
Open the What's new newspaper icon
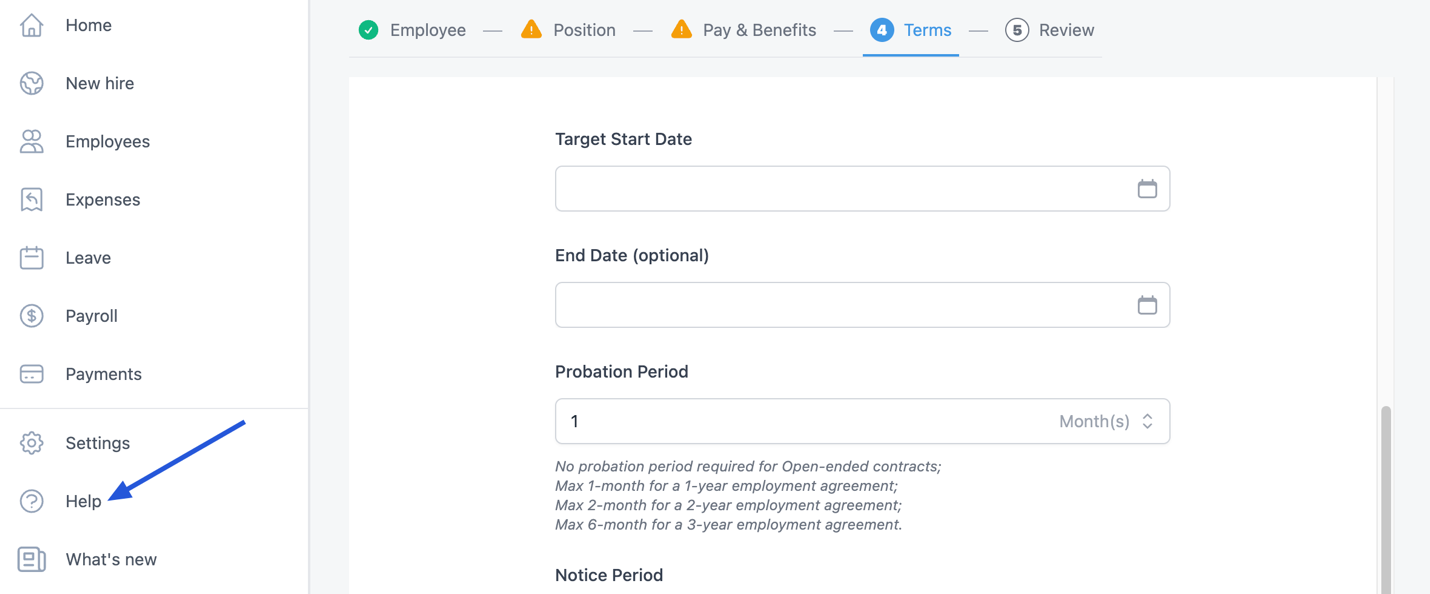coord(32,559)
